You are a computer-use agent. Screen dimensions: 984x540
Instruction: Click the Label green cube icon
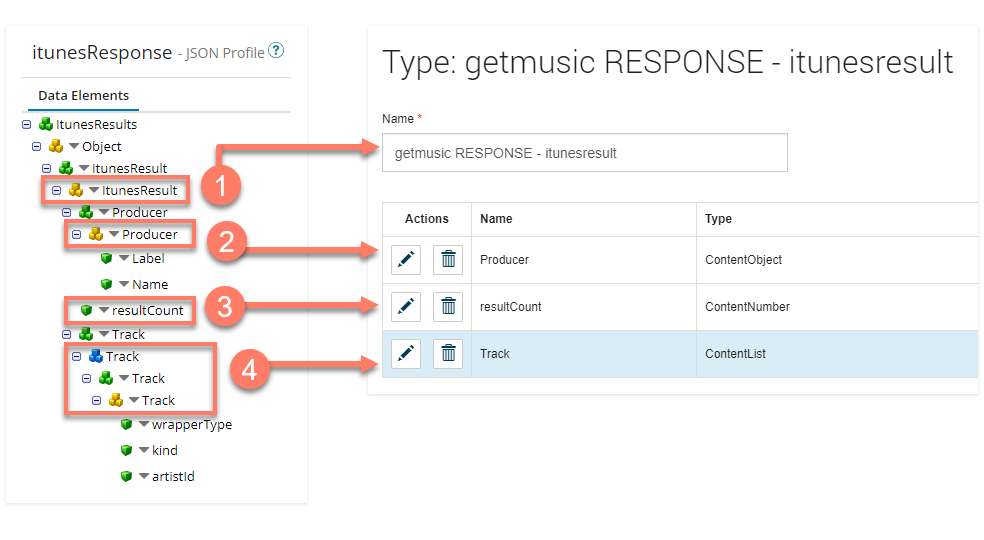pyautogui.click(x=106, y=258)
